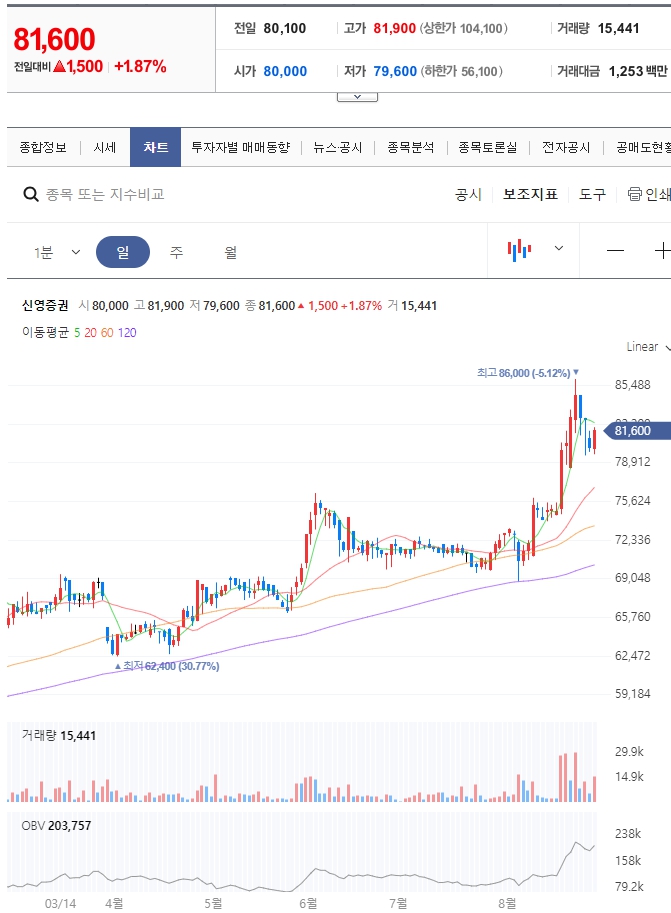
Task: Expand the quote summary panel chevron
Action: tap(357, 97)
